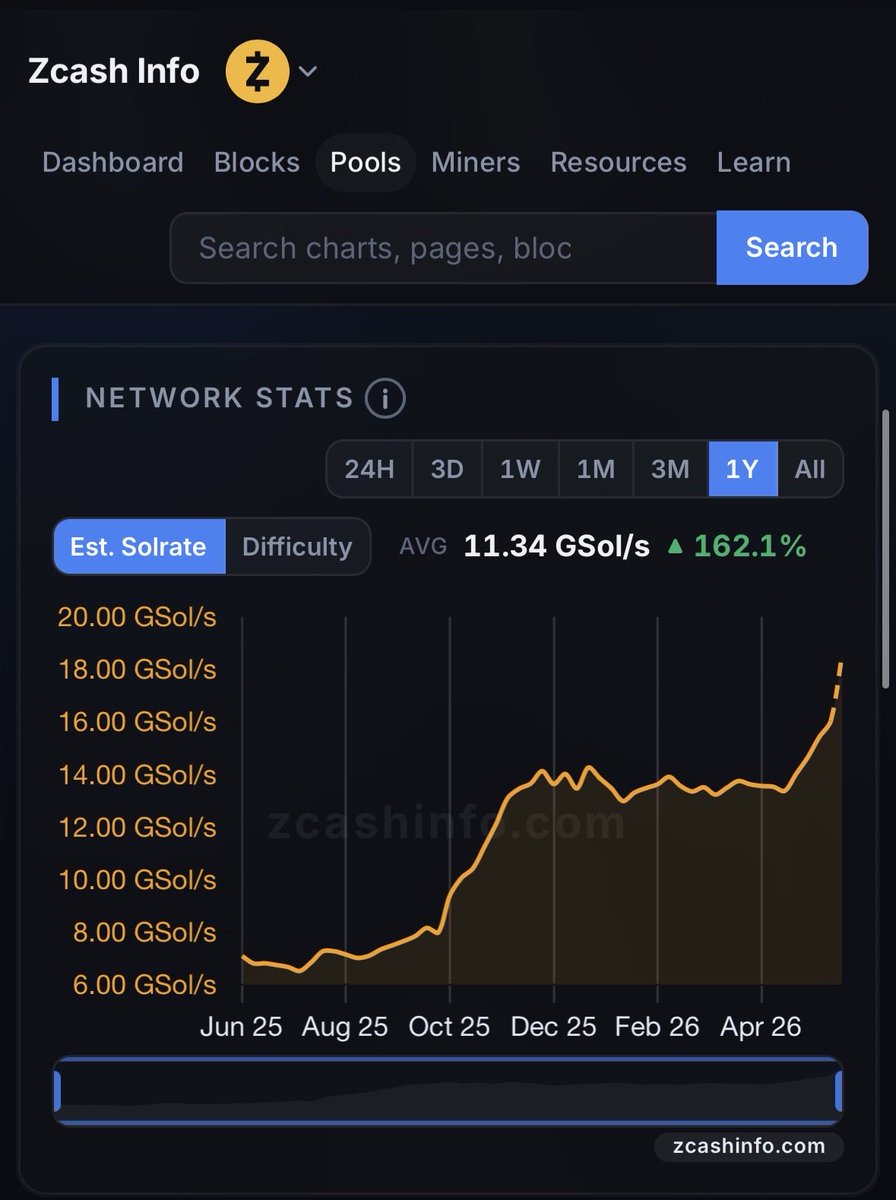Select the 1Y time range

743,469
